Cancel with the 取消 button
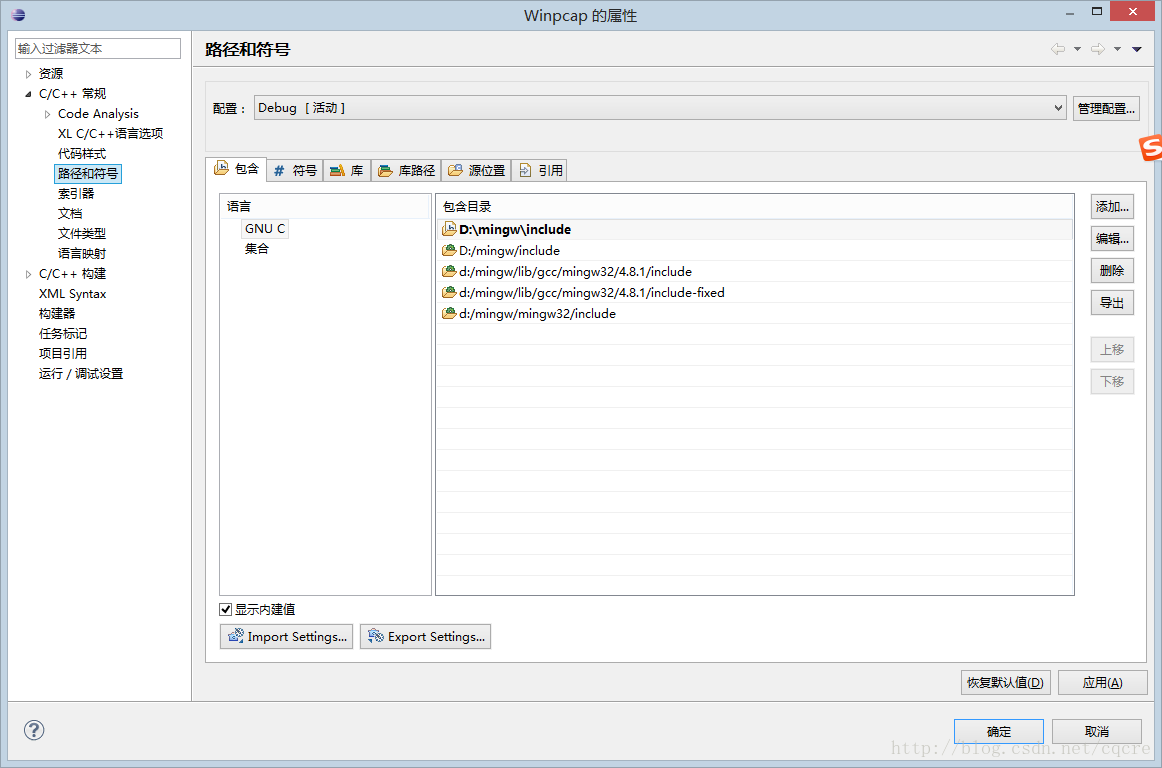This screenshot has width=1162, height=768. pyautogui.click(x=1096, y=731)
